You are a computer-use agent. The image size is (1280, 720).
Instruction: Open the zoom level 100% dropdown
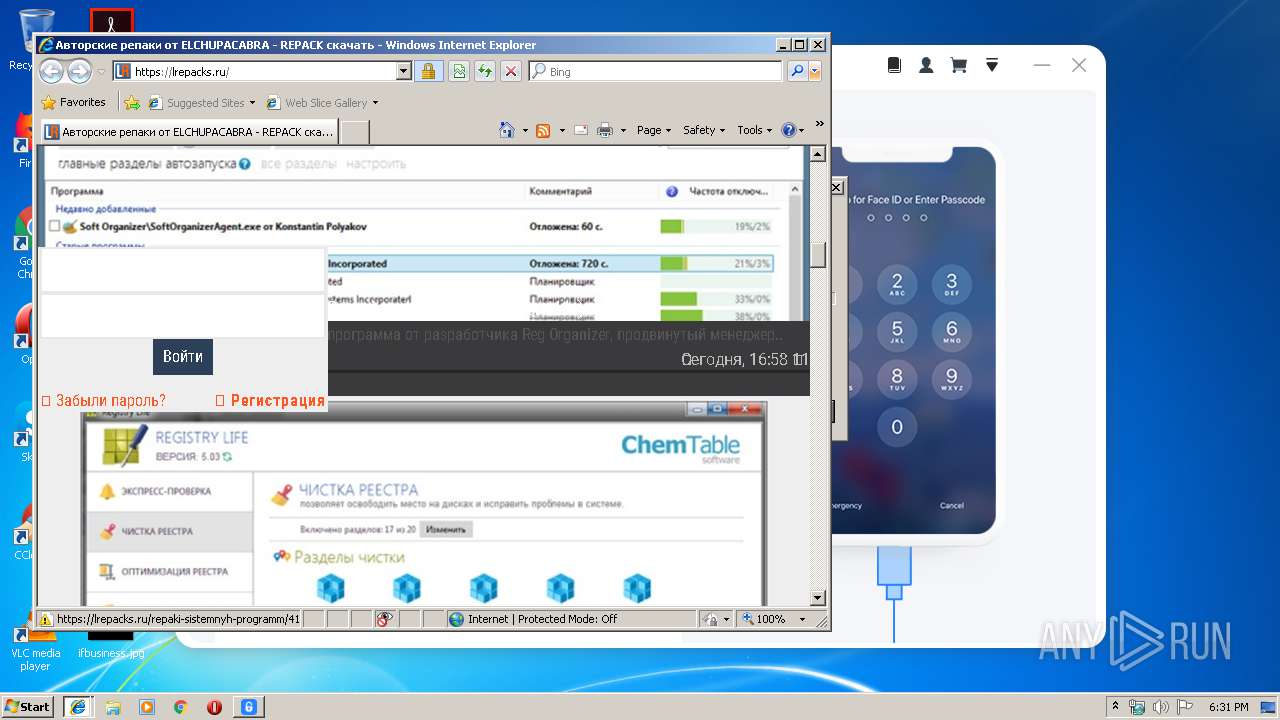[802, 619]
